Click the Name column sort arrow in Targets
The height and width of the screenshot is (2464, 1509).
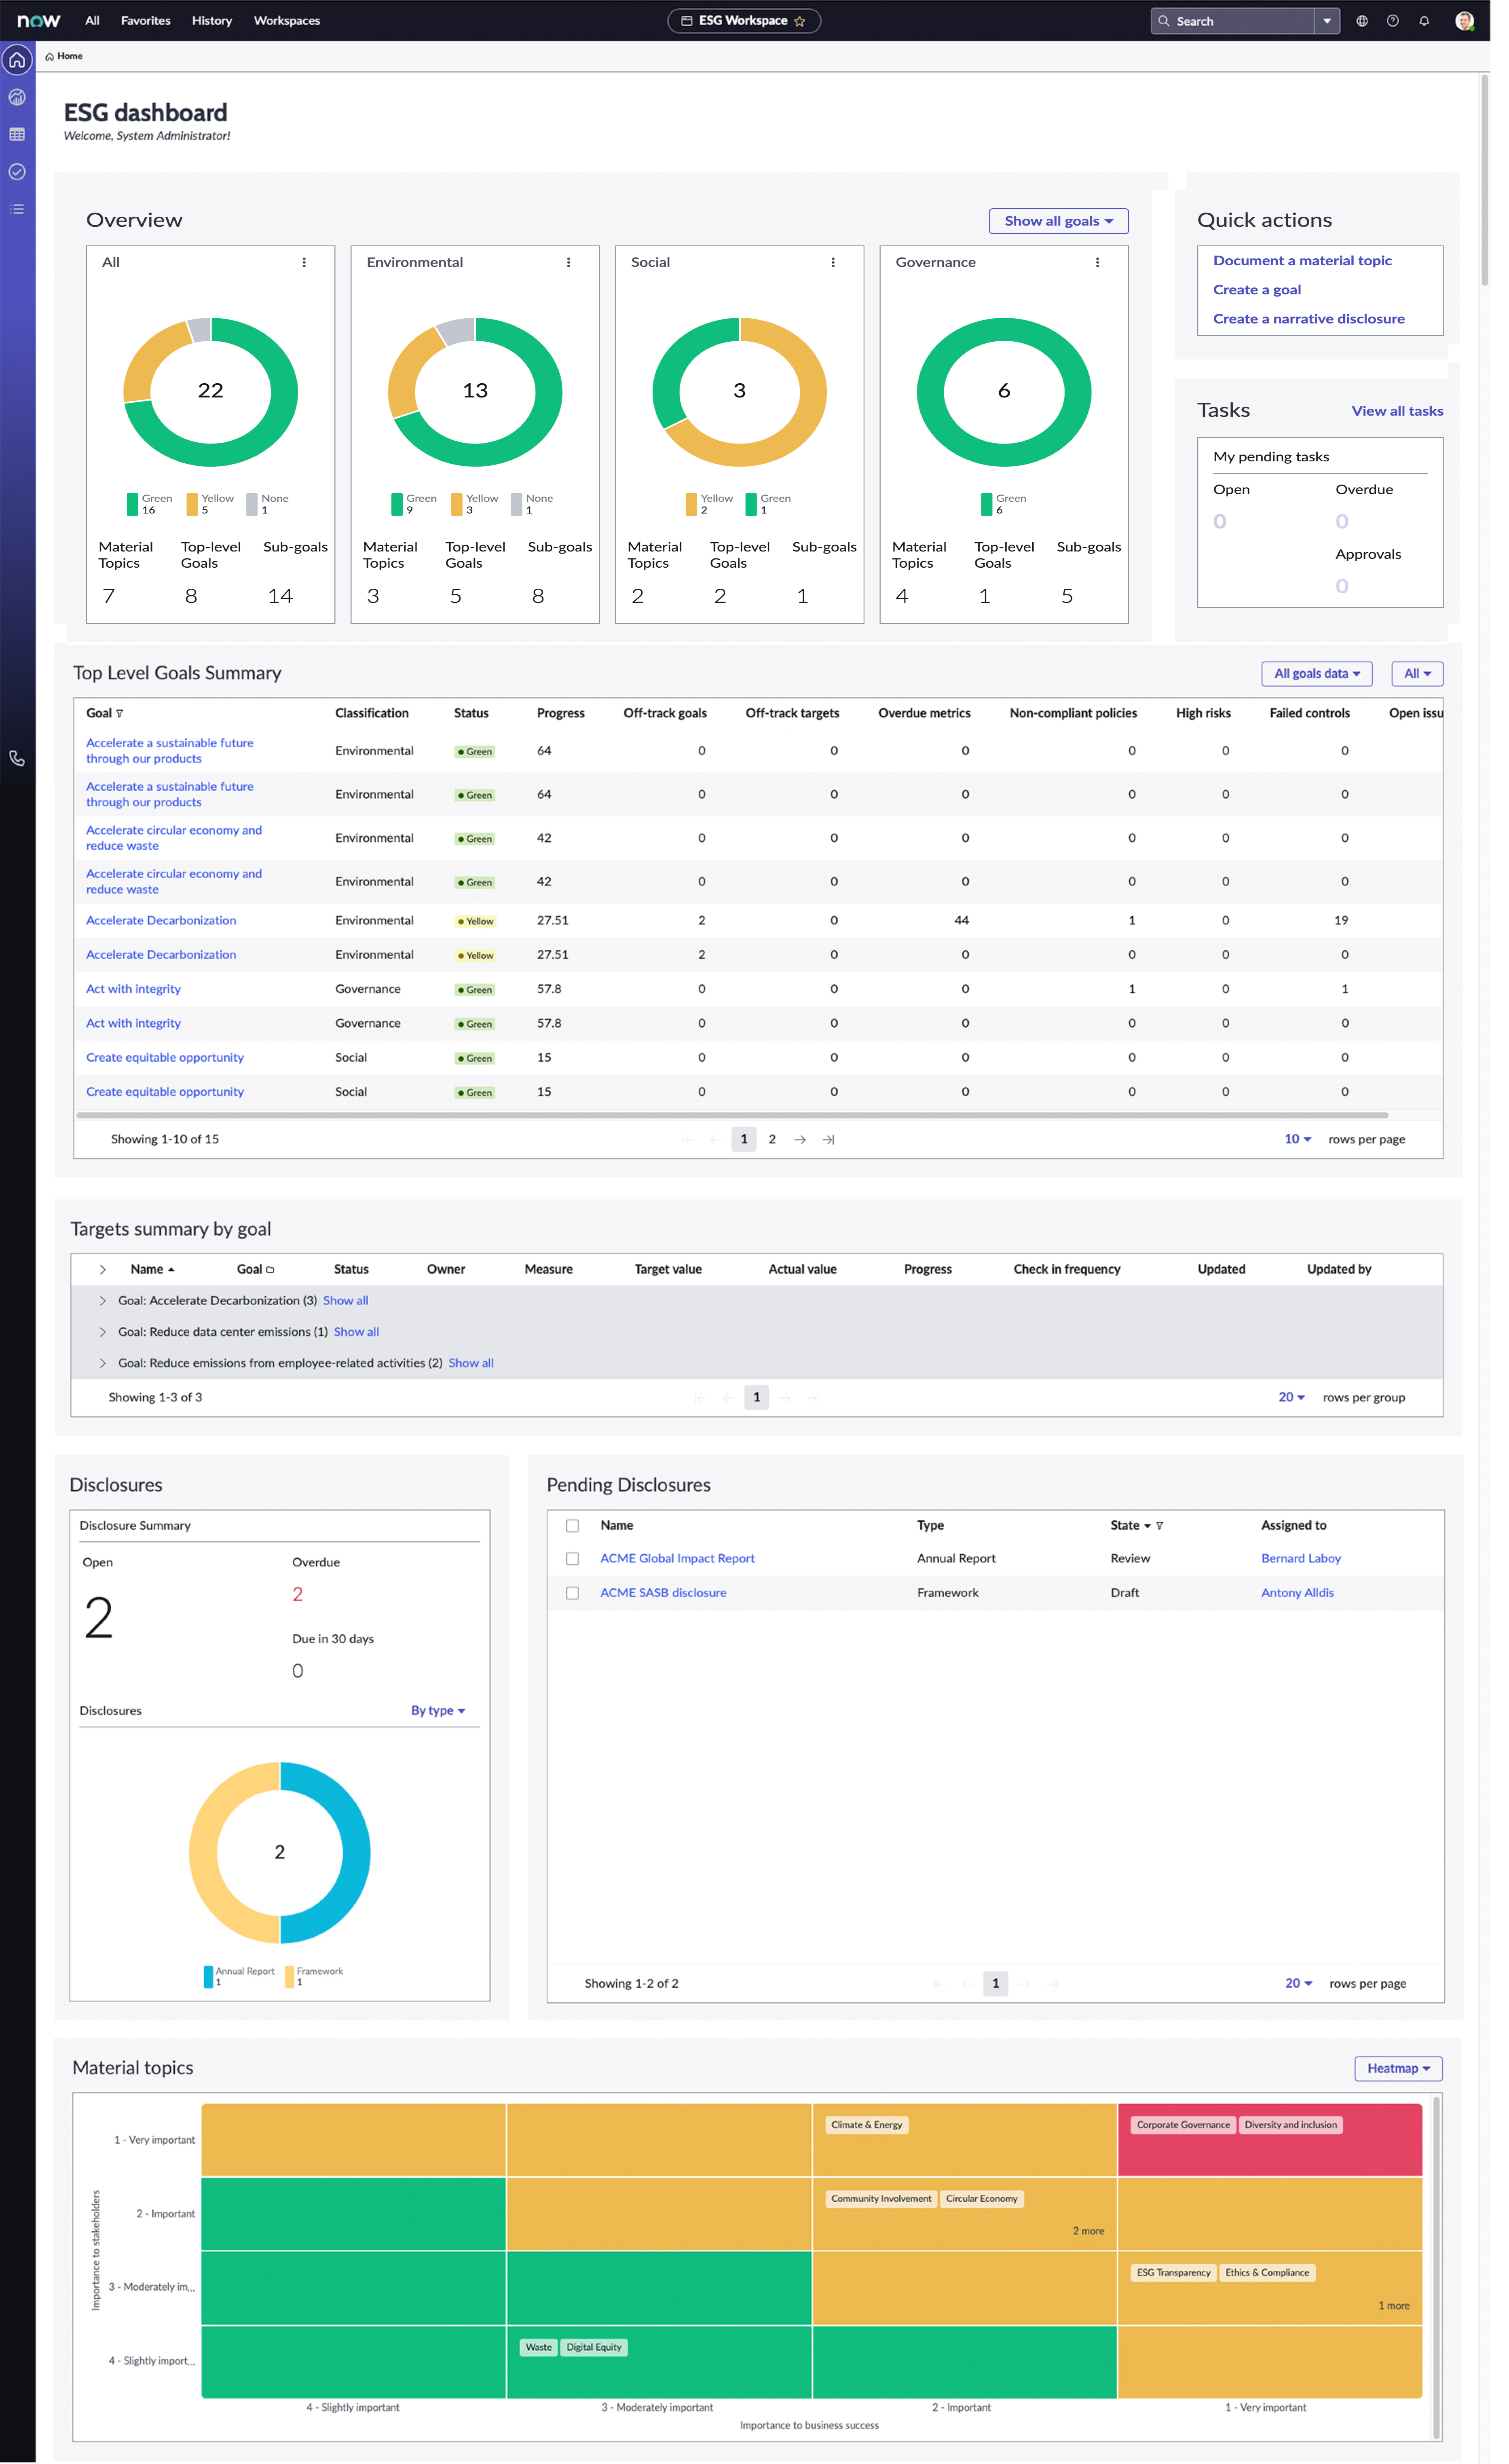pos(171,1270)
